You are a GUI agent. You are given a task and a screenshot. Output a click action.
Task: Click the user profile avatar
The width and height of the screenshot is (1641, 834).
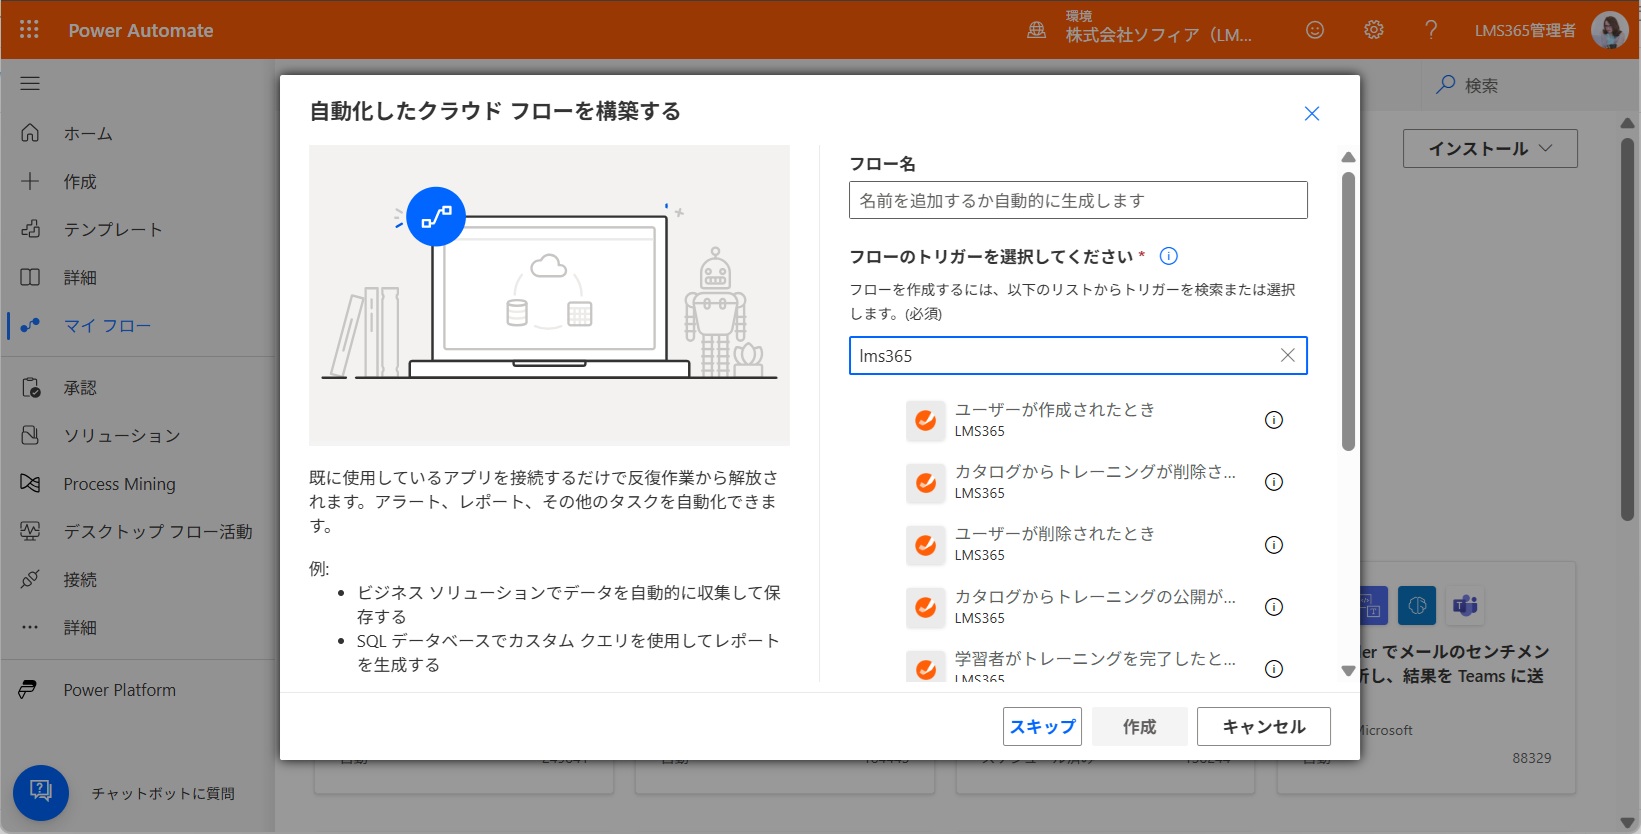coord(1610,30)
